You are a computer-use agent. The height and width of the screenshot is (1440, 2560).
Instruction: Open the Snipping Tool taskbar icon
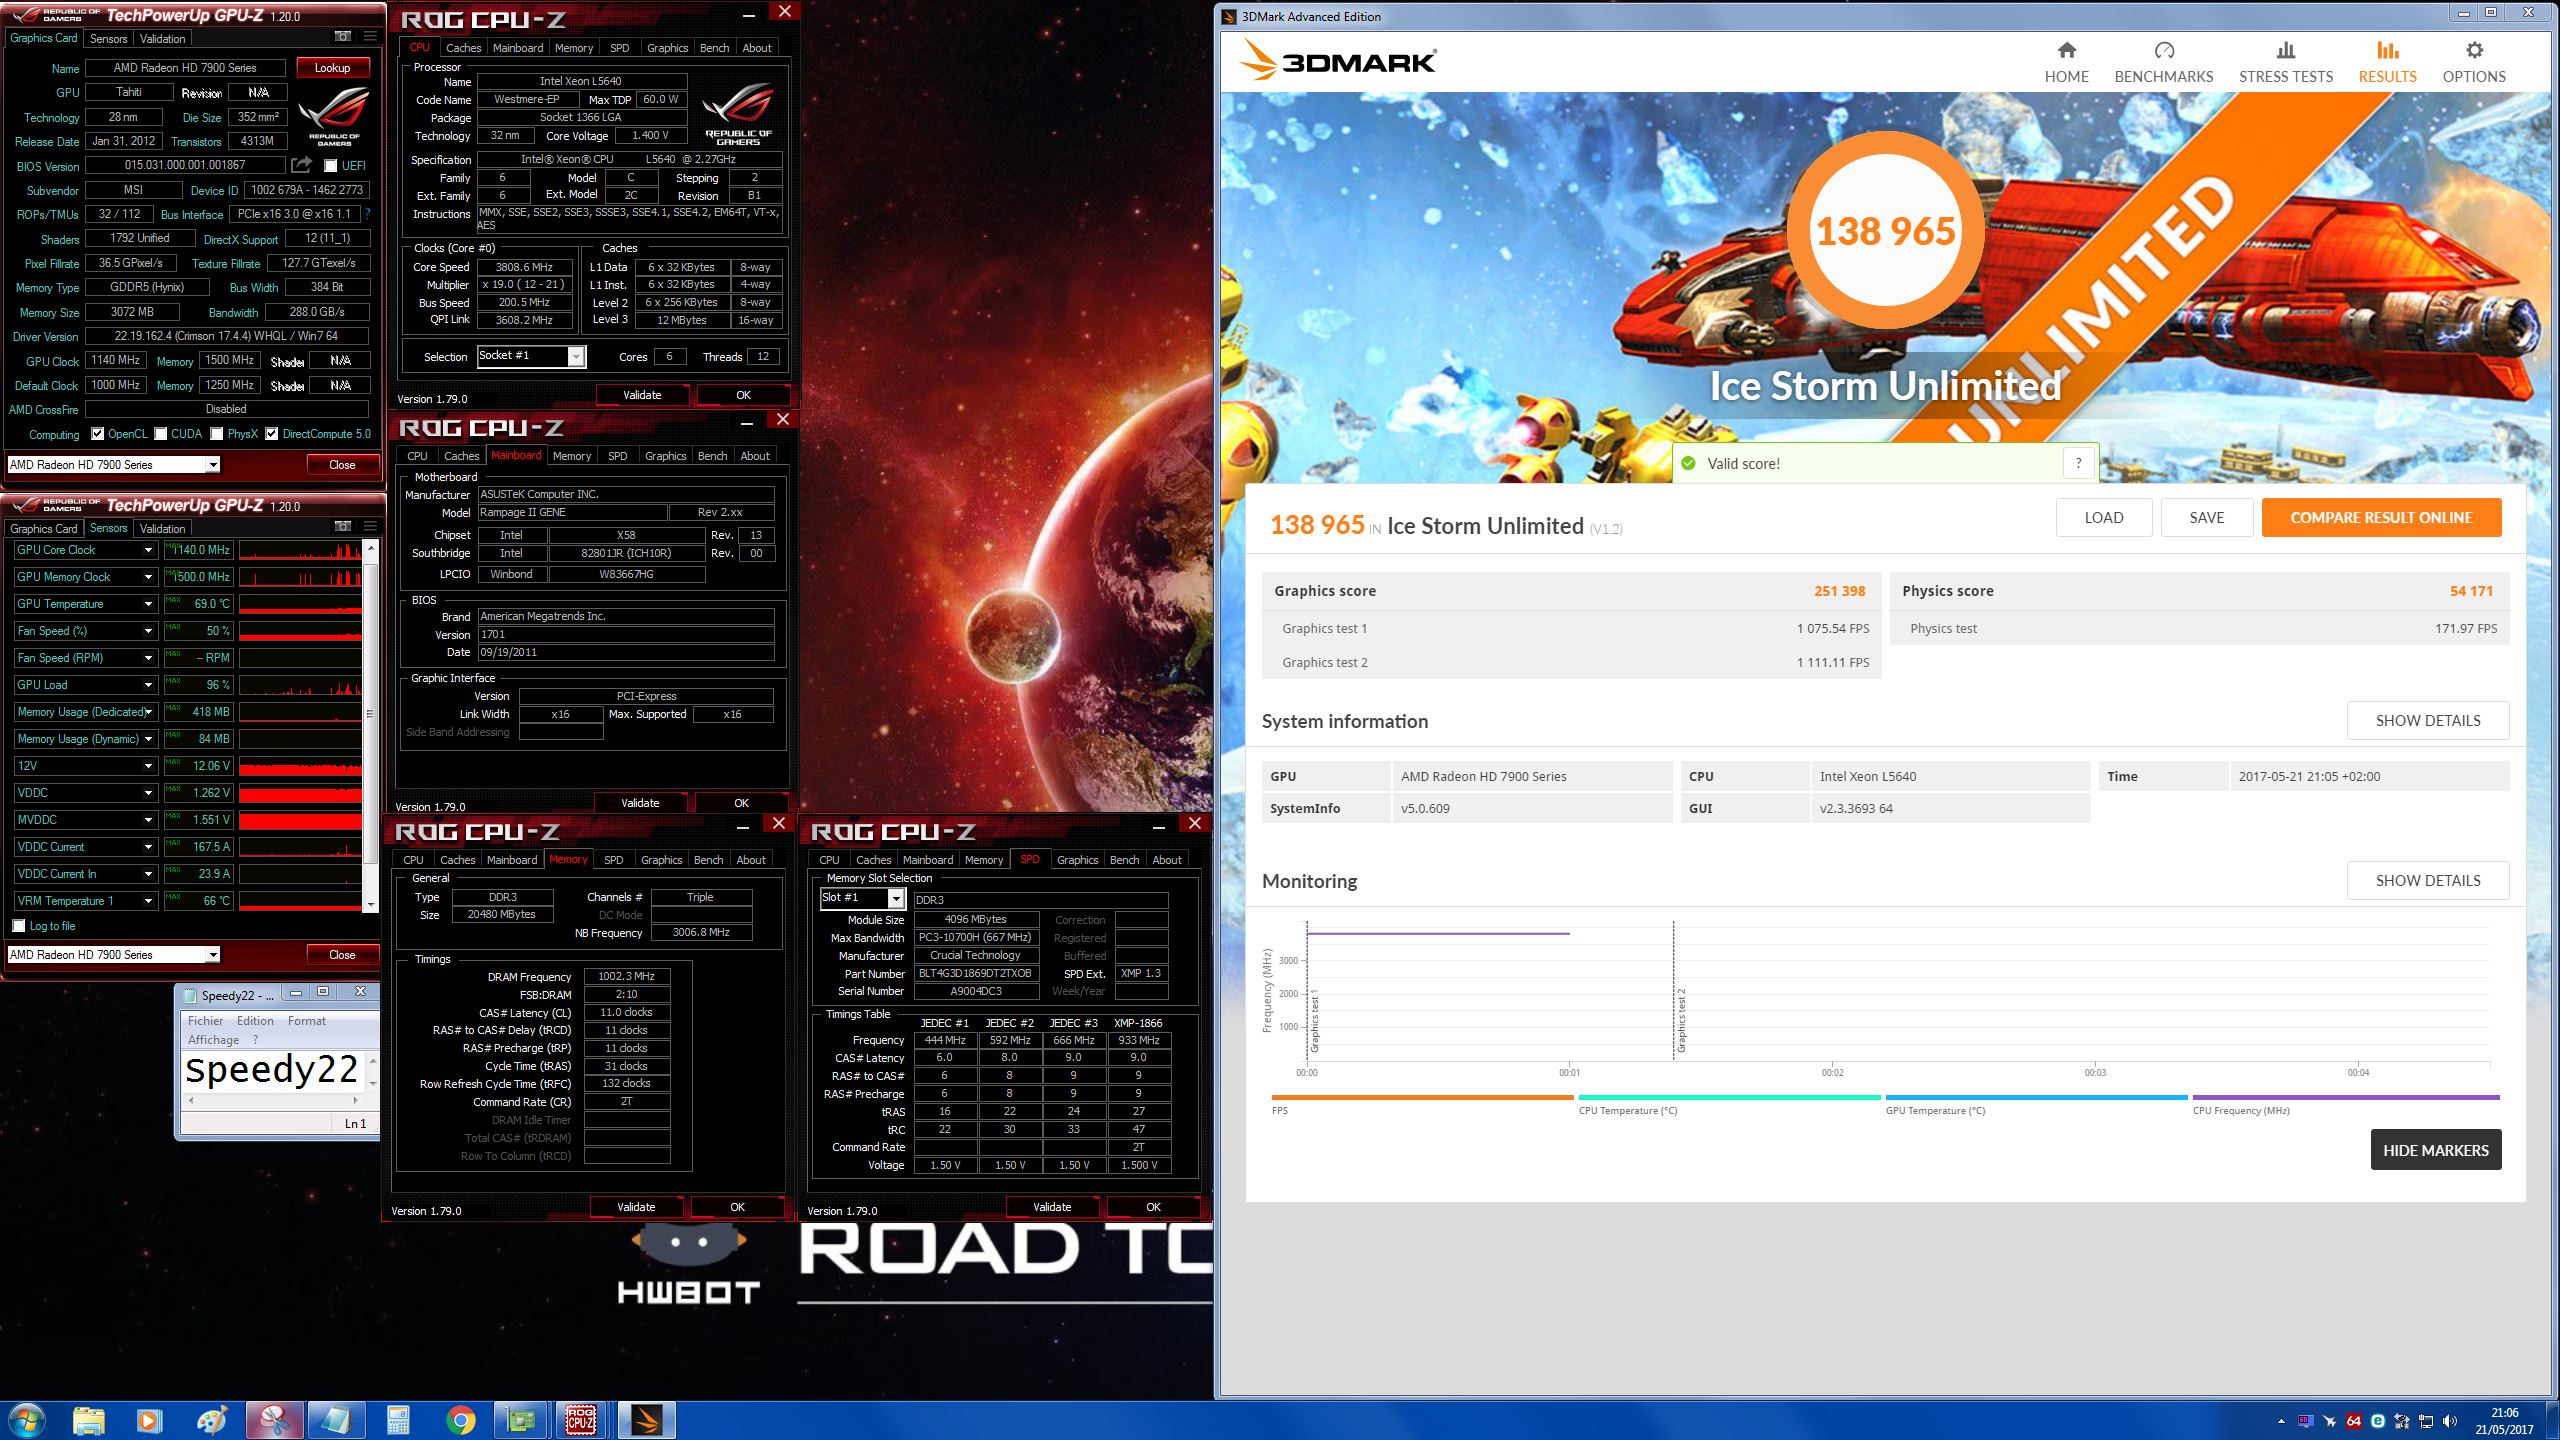coord(274,1420)
